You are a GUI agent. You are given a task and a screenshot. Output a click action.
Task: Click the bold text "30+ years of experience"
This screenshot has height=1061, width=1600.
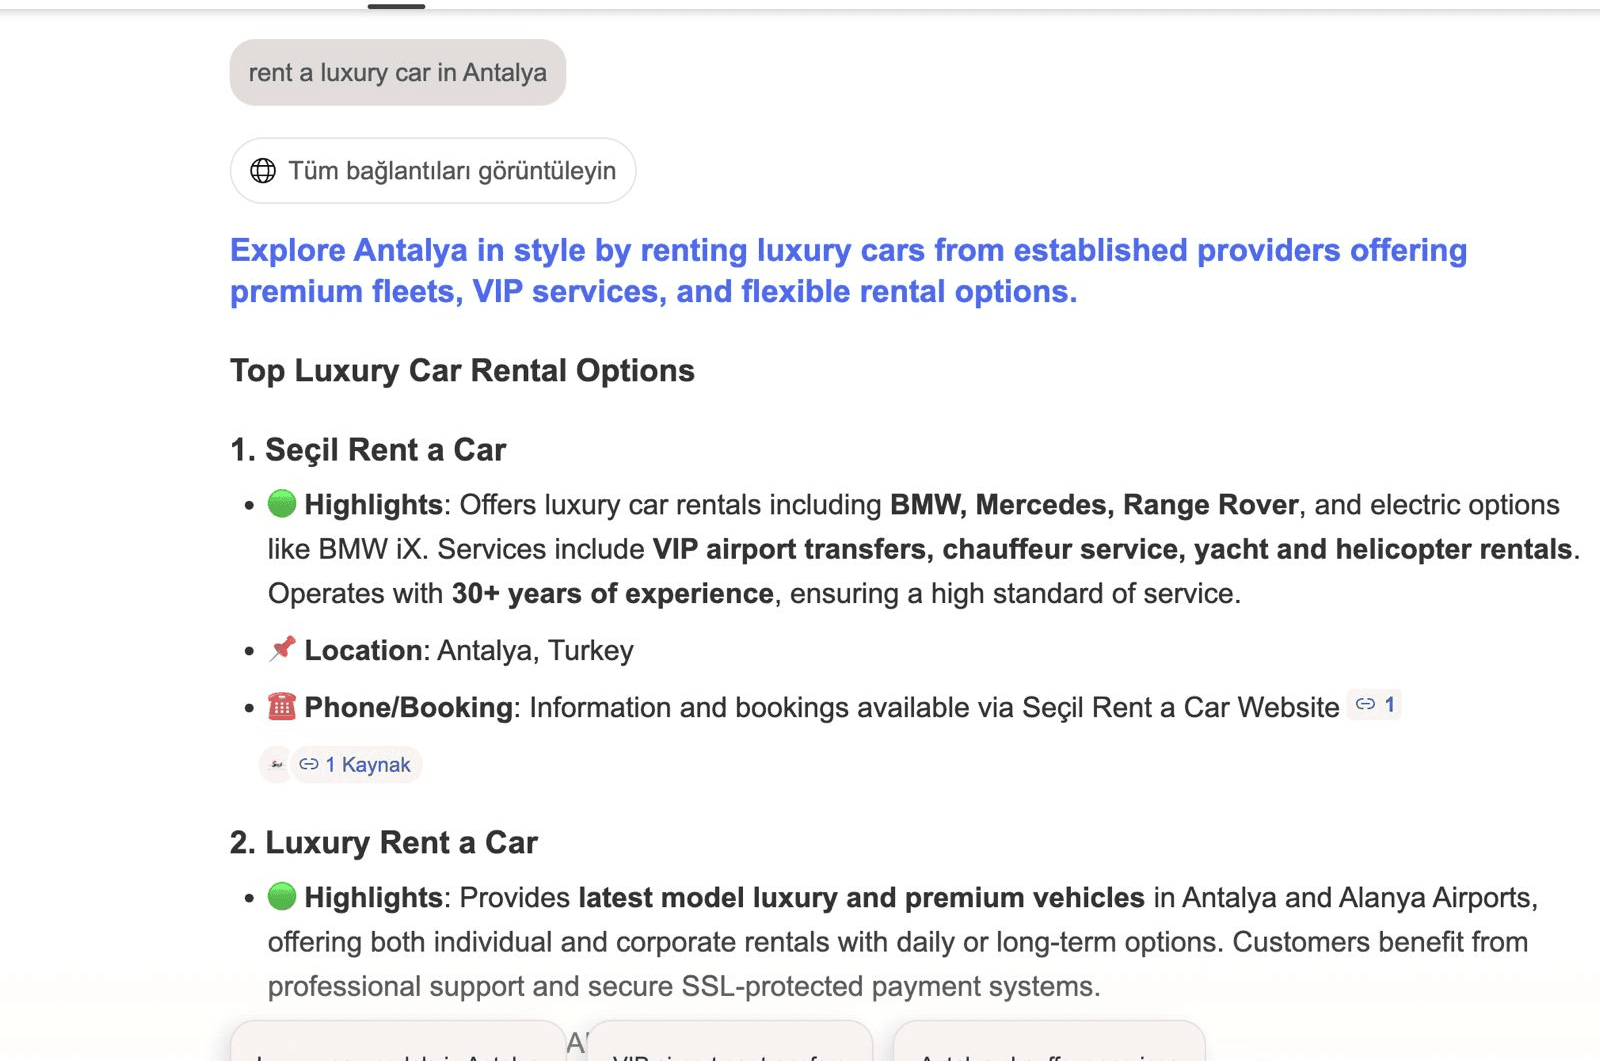tap(612, 594)
